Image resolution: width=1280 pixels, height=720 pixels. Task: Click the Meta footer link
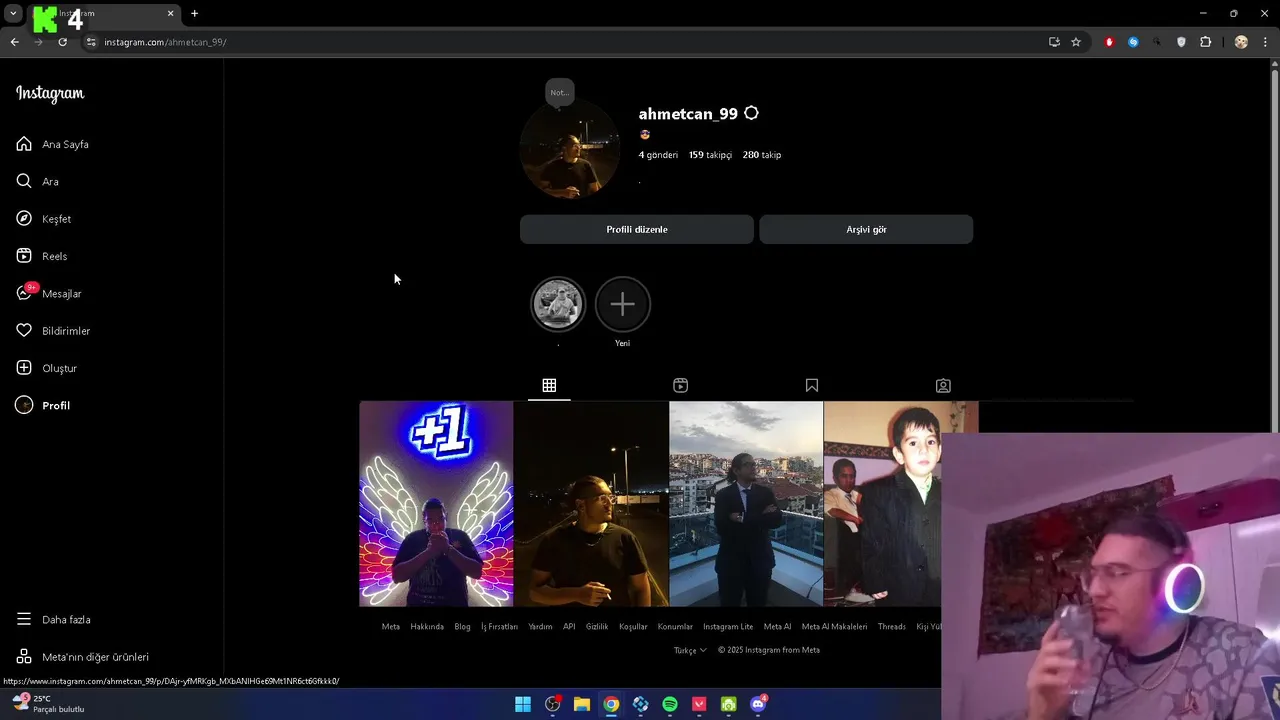tap(390, 627)
